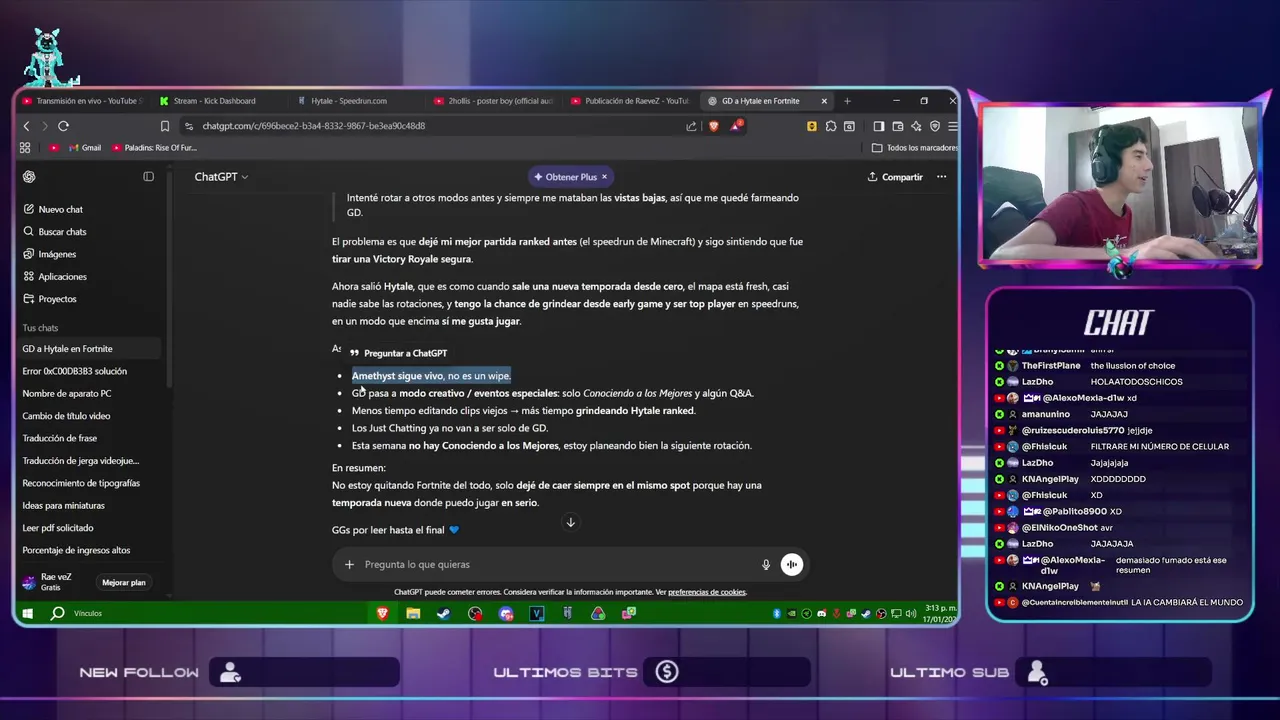Open Steam from the taskbar
Image resolution: width=1280 pixels, height=720 pixels.
click(x=443, y=613)
